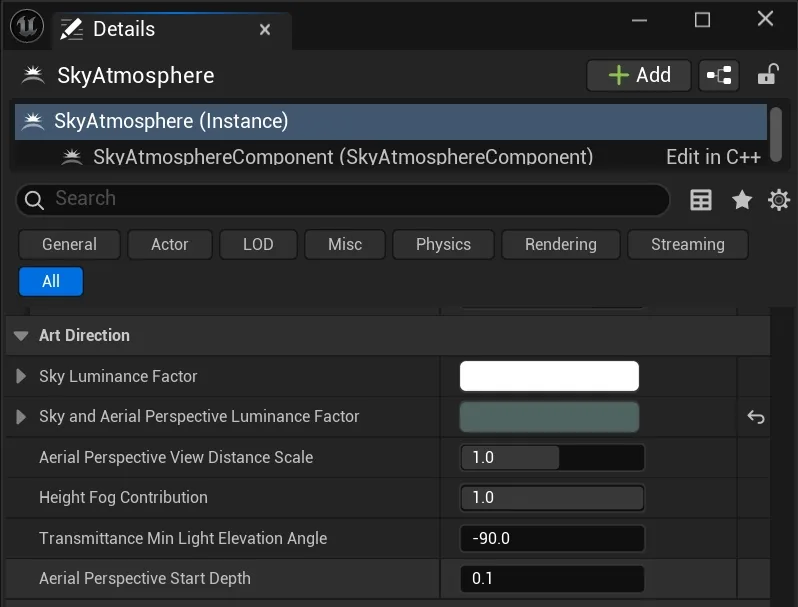Collapse the Art Direction section

(21, 336)
